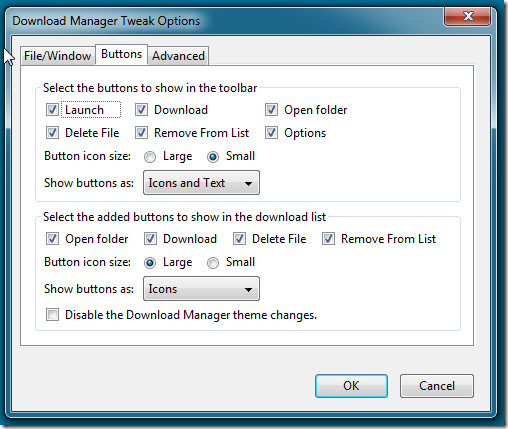Uncheck the Options checkbox
Image resolution: width=508 pixels, height=429 pixels.
(x=271, y=133)
